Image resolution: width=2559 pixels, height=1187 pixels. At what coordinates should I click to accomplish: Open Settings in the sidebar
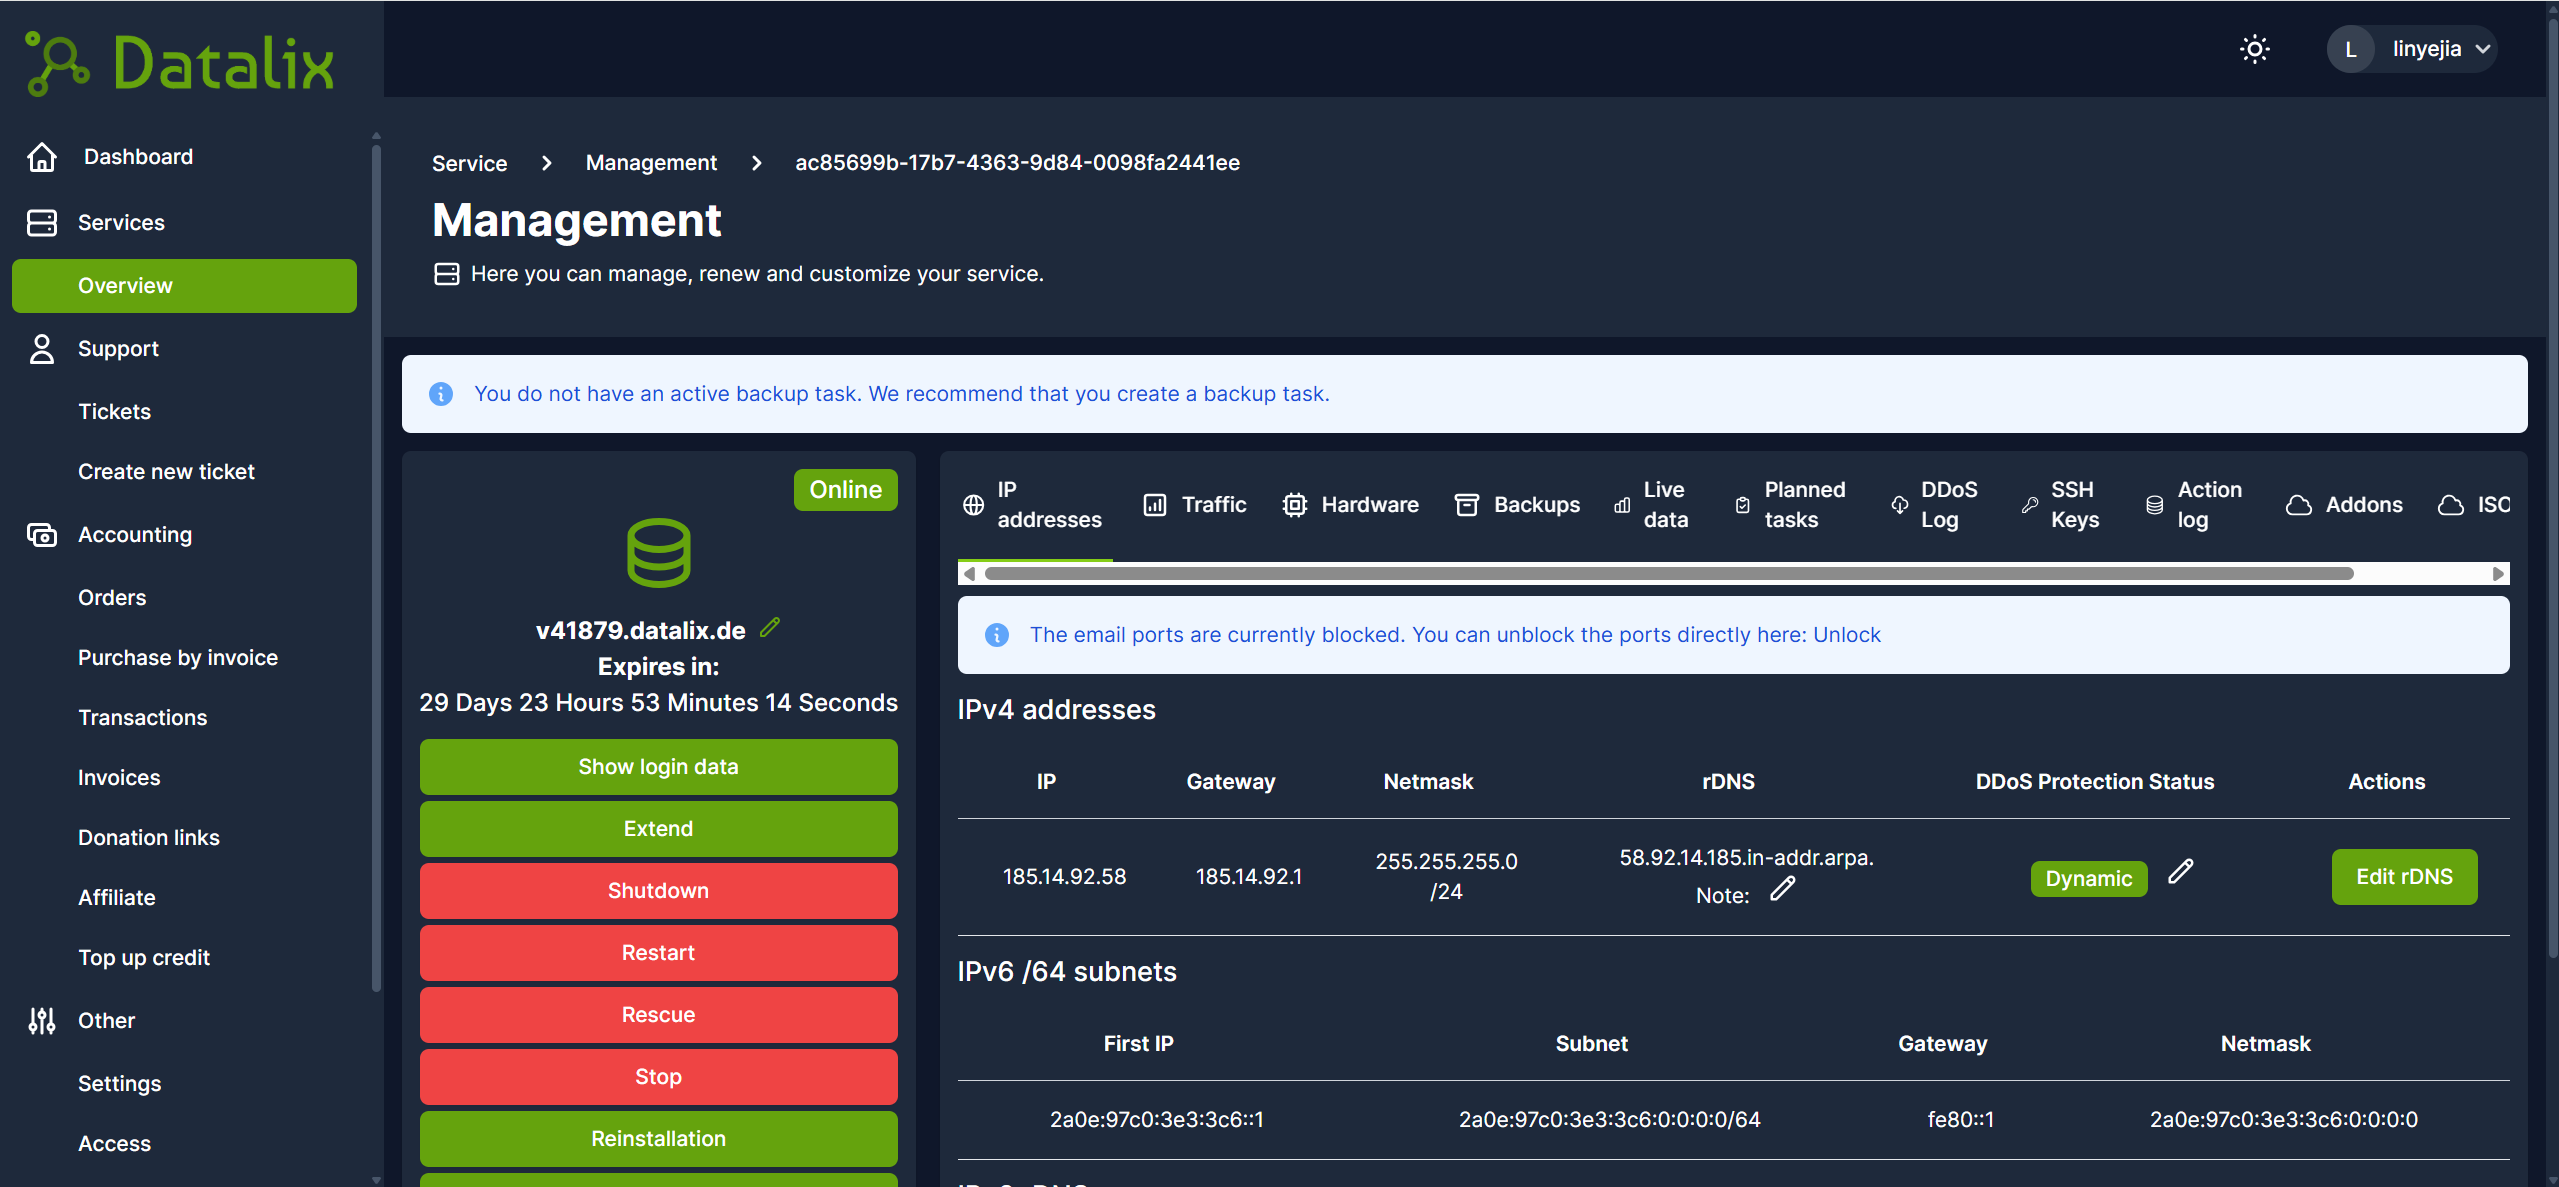119,1084
